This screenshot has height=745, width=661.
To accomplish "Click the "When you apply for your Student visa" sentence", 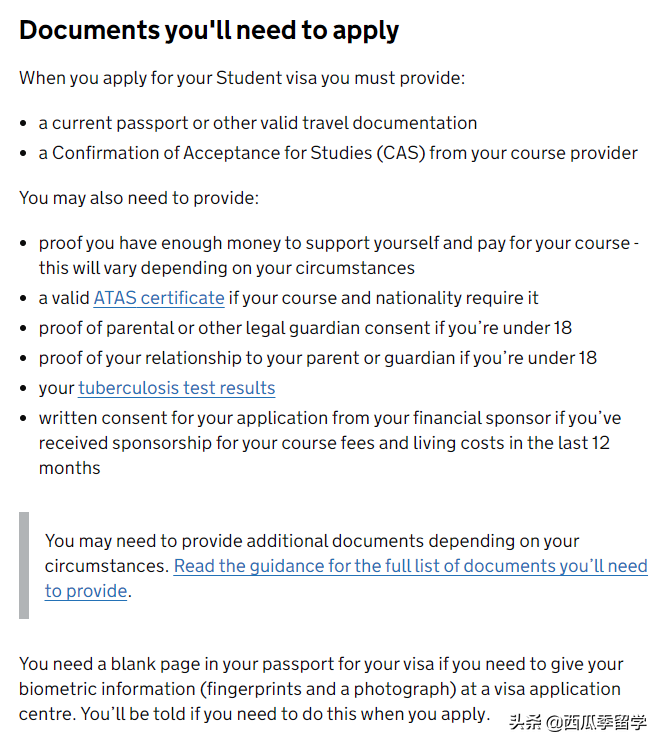I will point(242,78).
